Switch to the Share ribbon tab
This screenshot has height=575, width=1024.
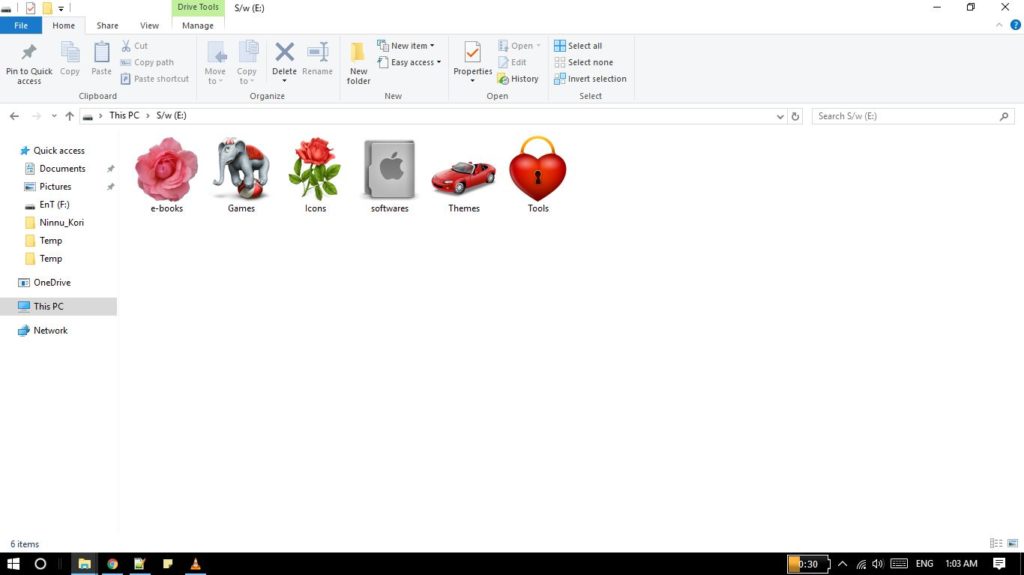pos(107,25)
